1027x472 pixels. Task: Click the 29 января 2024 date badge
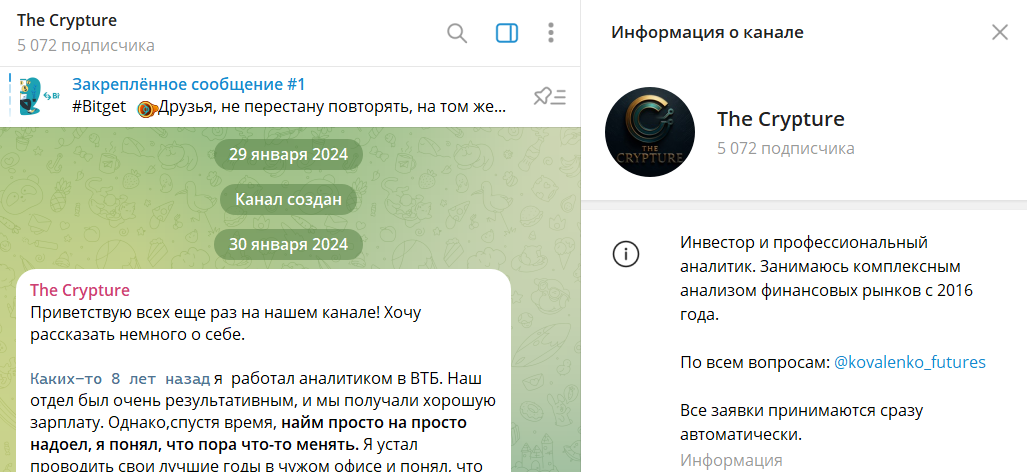pos(288,154)
